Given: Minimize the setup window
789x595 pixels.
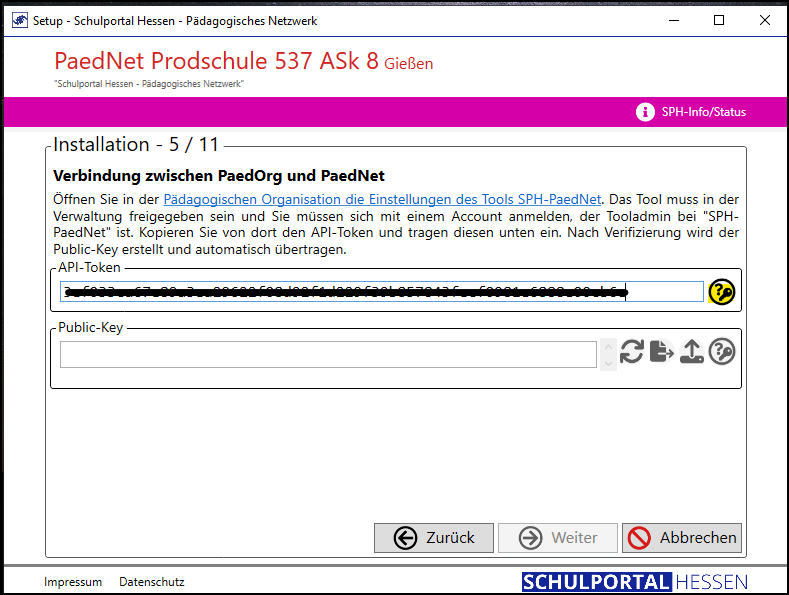Looking at the screenshot, I should tap(674, 20).
